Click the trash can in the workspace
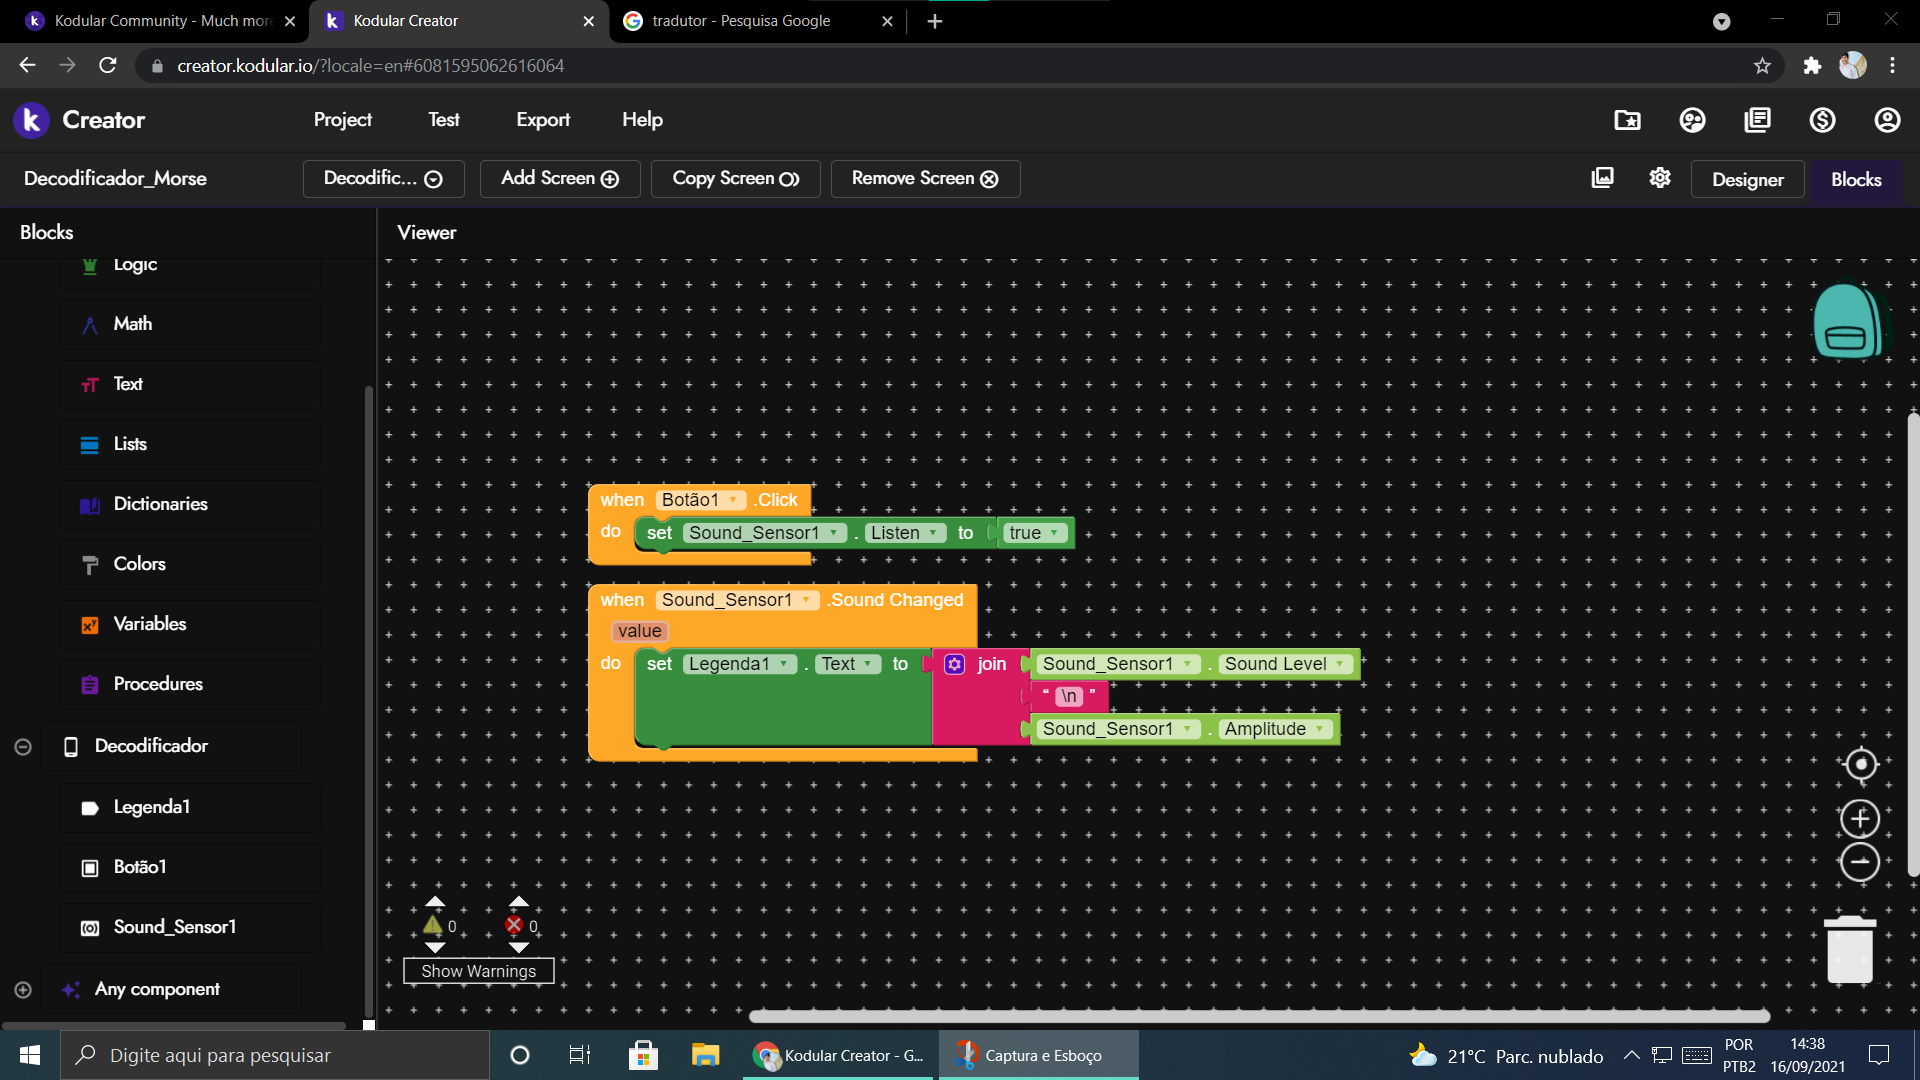The width and height of the screenshot is (1920, 1080). 1849,949
